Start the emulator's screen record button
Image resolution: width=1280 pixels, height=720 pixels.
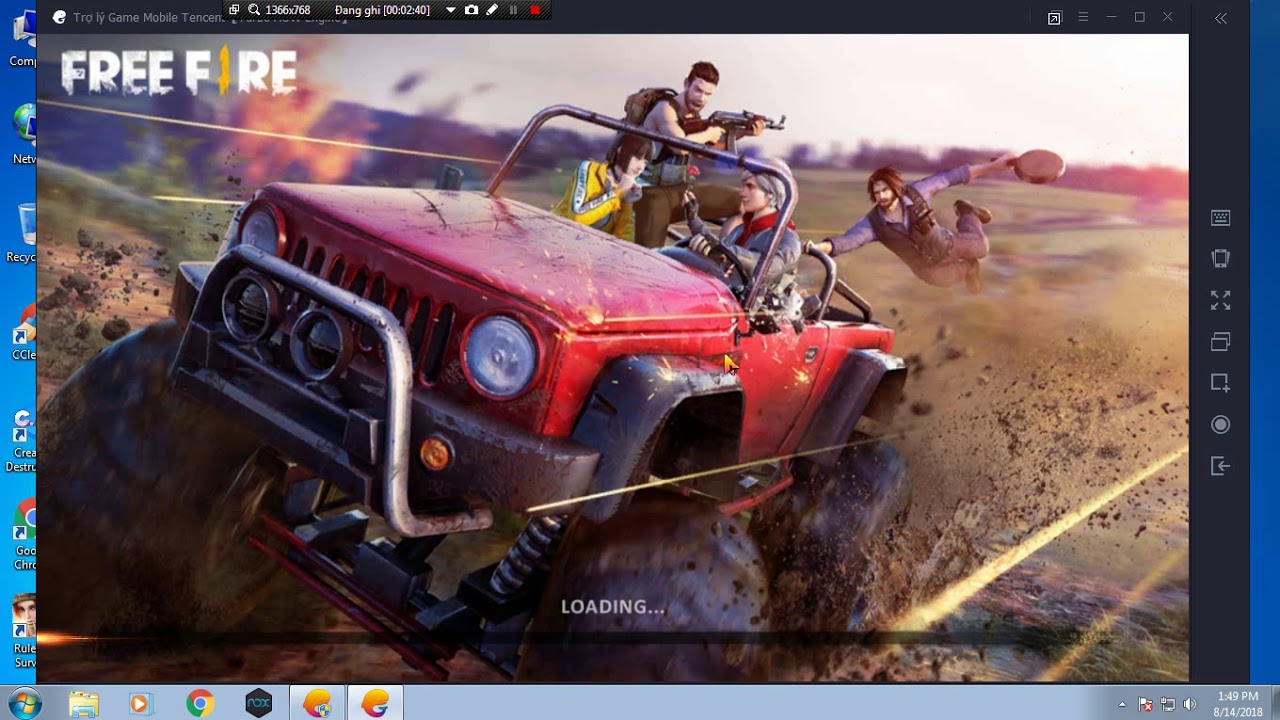click(1220, 425)
